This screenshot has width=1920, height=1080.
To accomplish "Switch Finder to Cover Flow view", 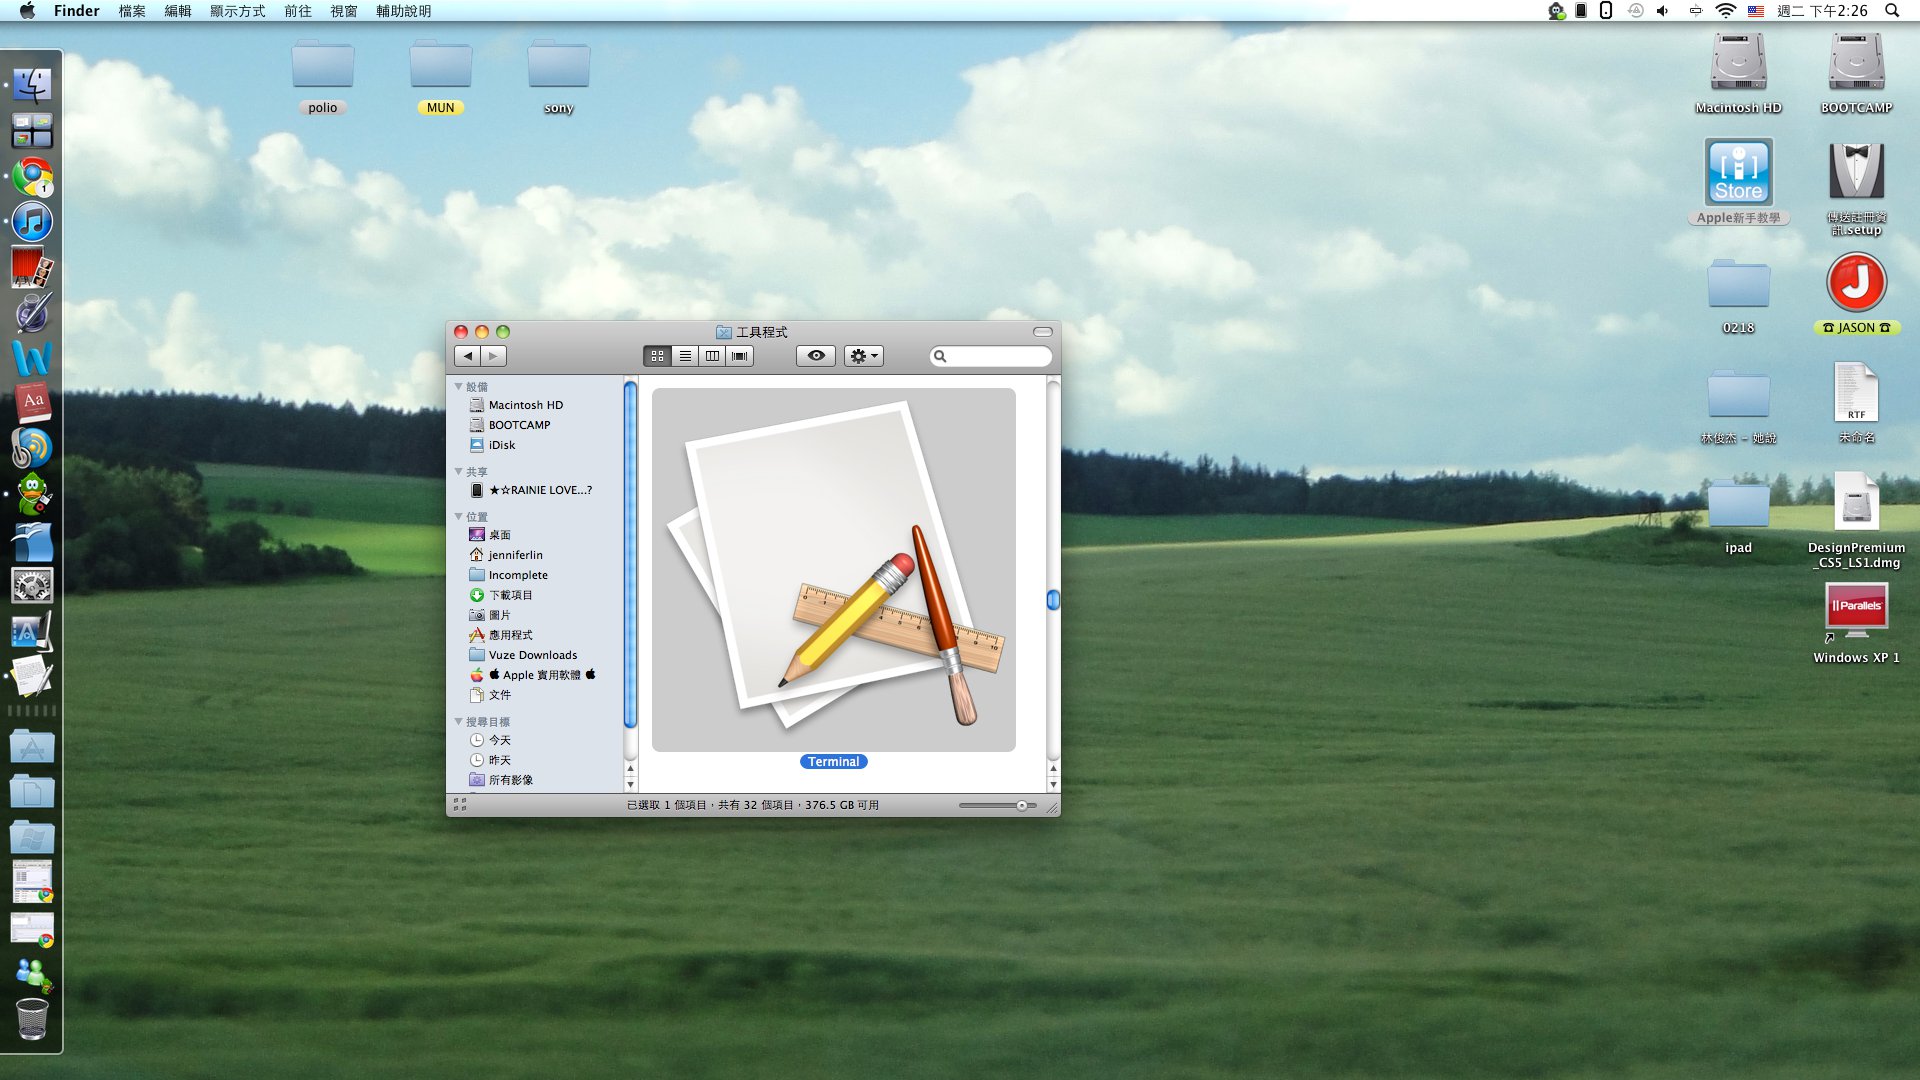I will point(740,356).
